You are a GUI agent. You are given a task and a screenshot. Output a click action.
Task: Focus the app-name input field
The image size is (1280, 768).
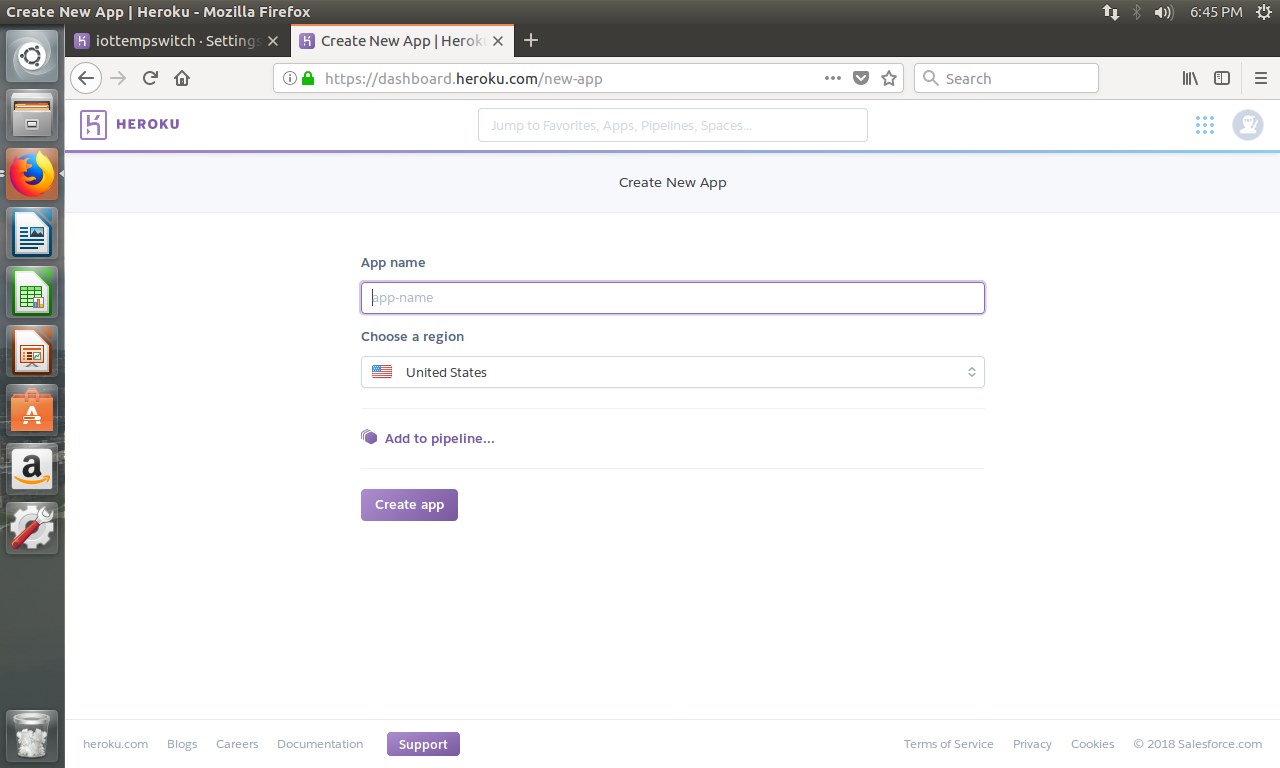tap(673, 298)
